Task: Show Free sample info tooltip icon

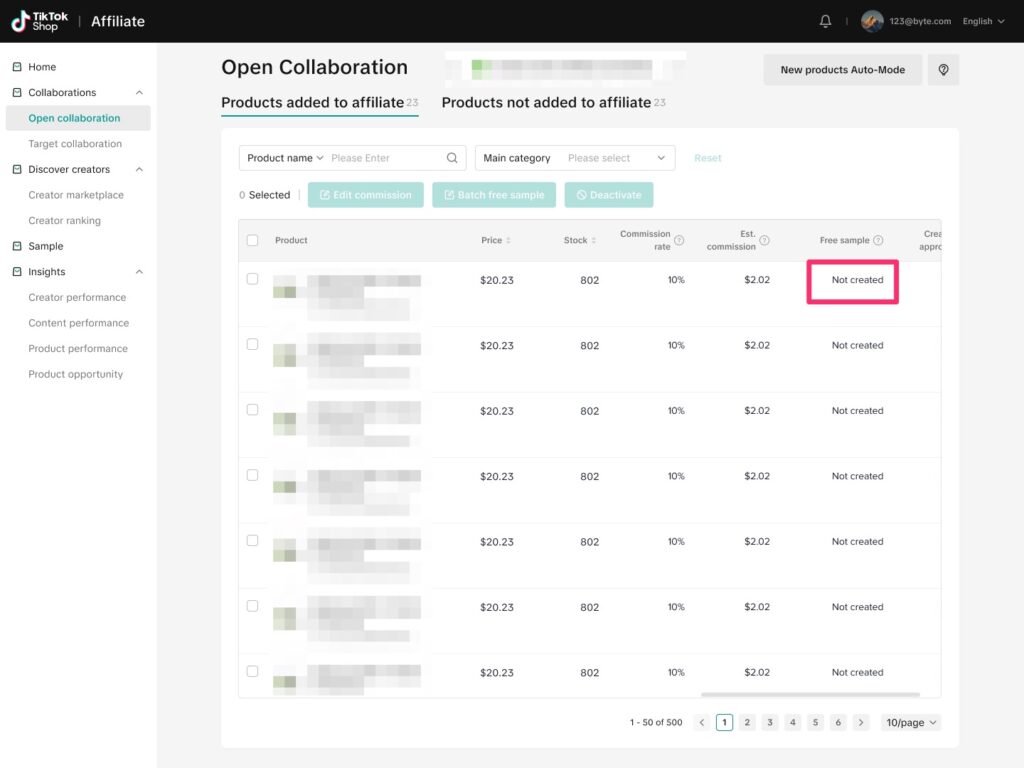Action: (878, 240)
